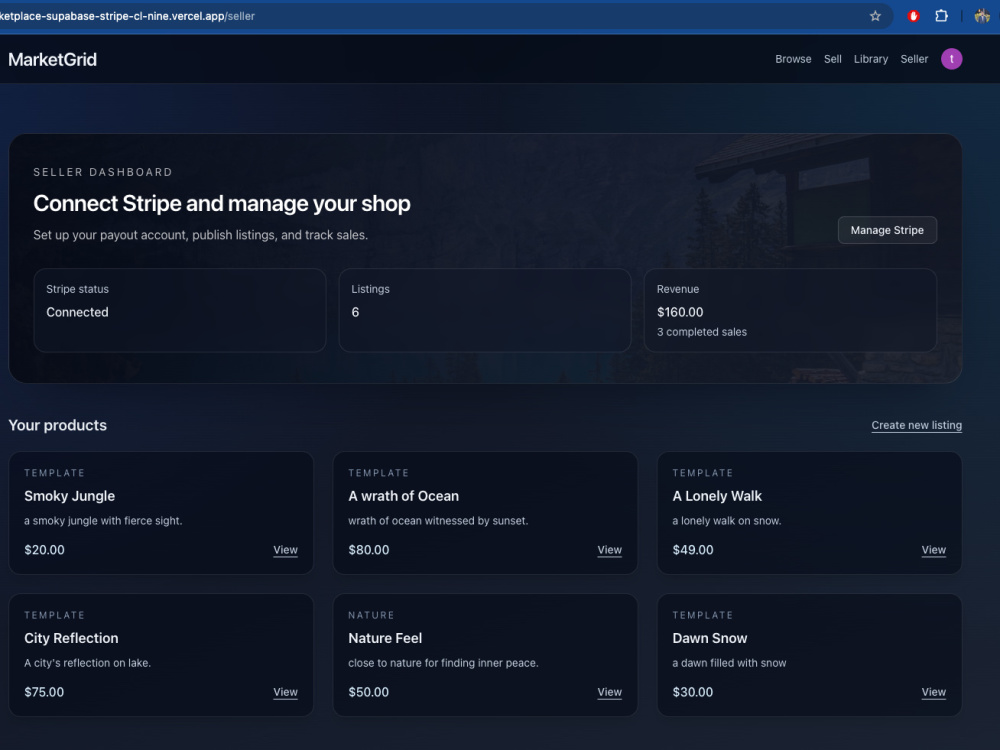The height and width of the screenshot is (750, 1000).
Task: Open the Sell nav link
Action: click(x=832, y=59)
